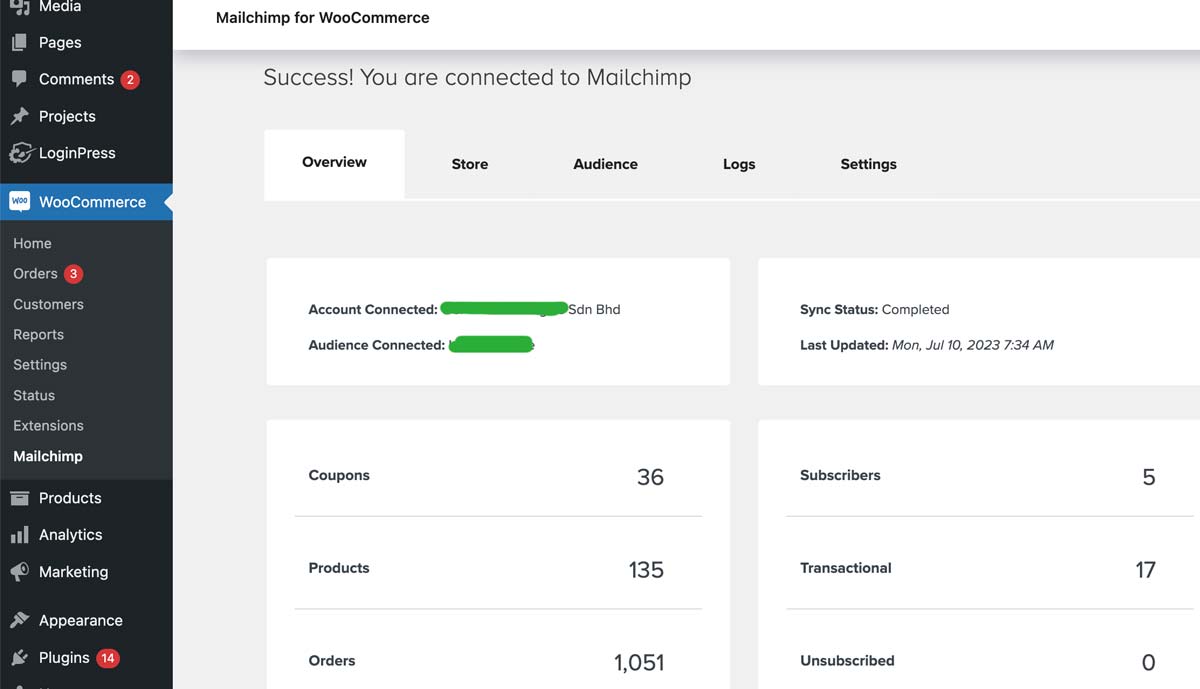This screenshot has width=1200, height=689.
Task: Click the Orders count 1,051
Action: pyautogui.click(x=639, y=662)
